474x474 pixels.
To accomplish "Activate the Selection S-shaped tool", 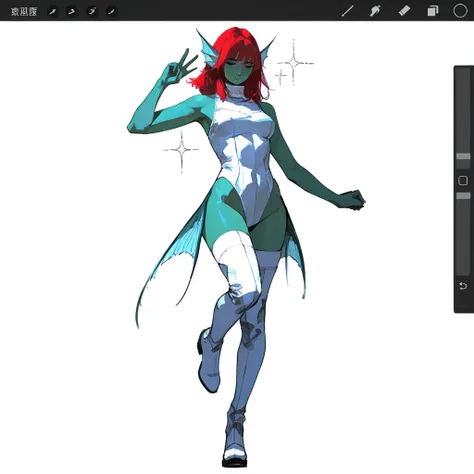I will click(x=92, y=12).
